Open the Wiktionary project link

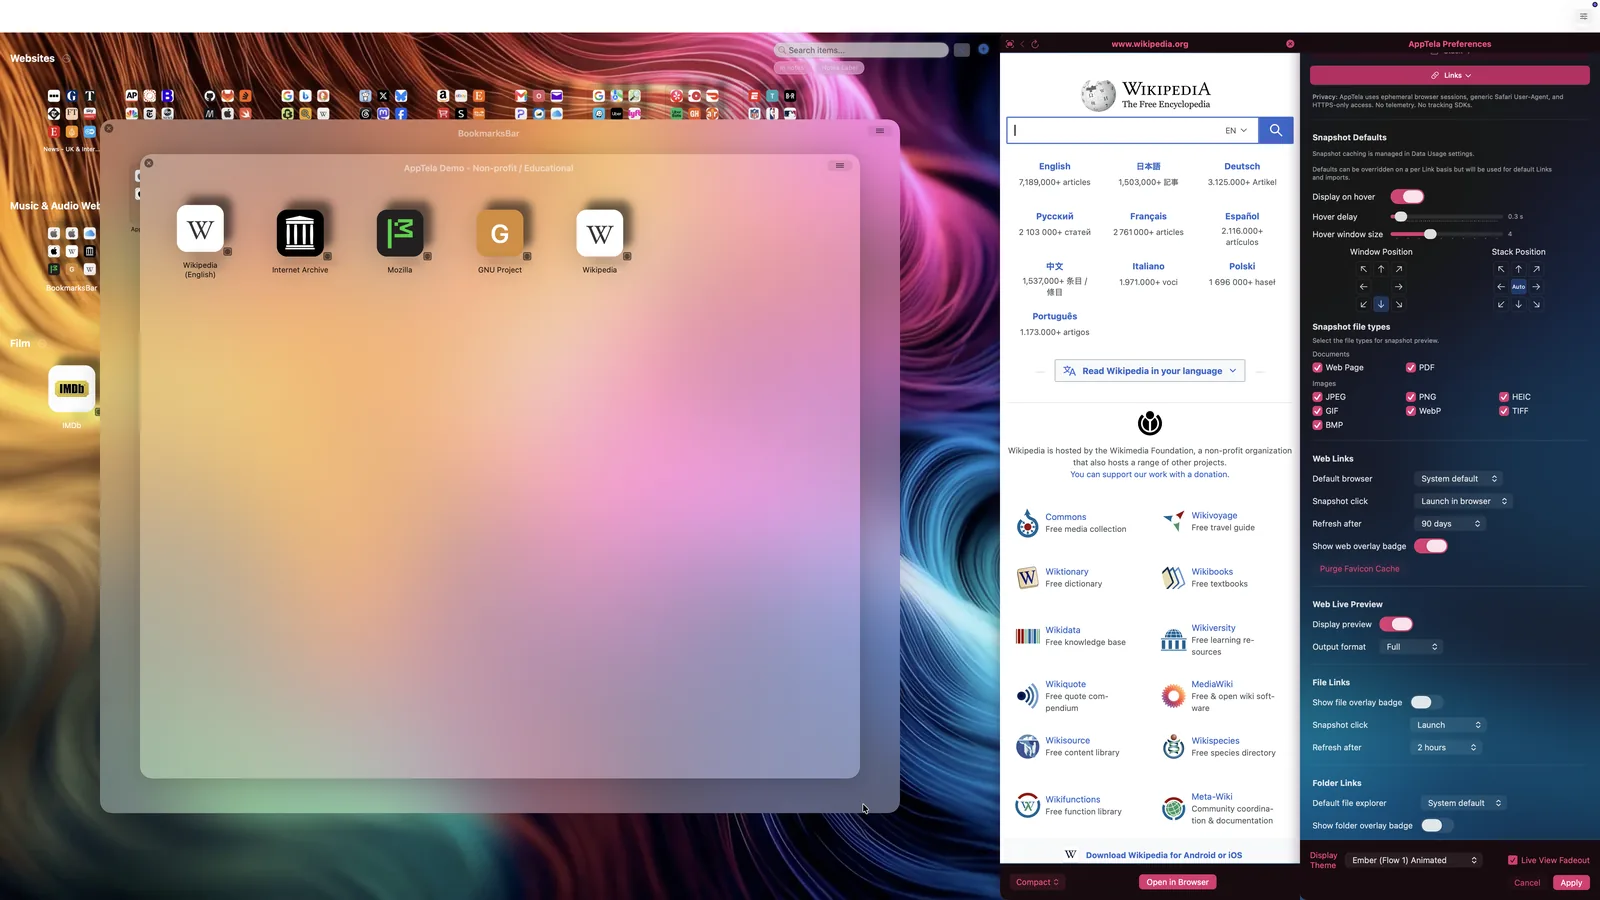1067,572
